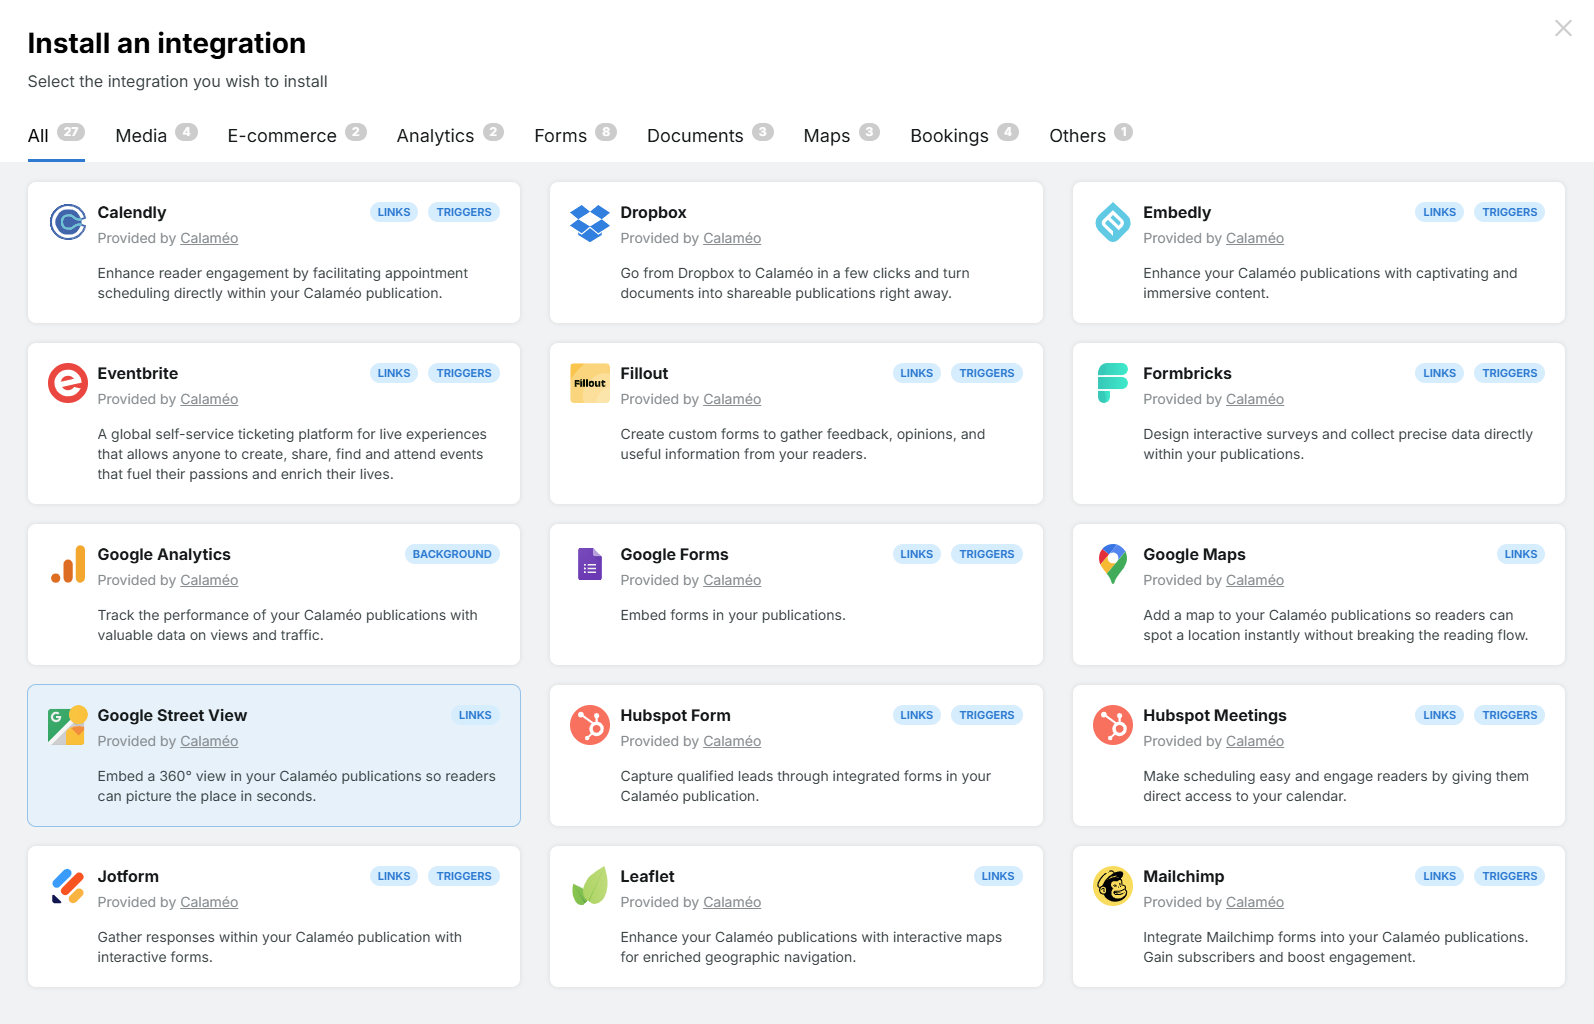Viewport: 1594px width, 1024px height.
Task: Click the Fillout title
Action: pyautogui.click(x=644, y=373)
